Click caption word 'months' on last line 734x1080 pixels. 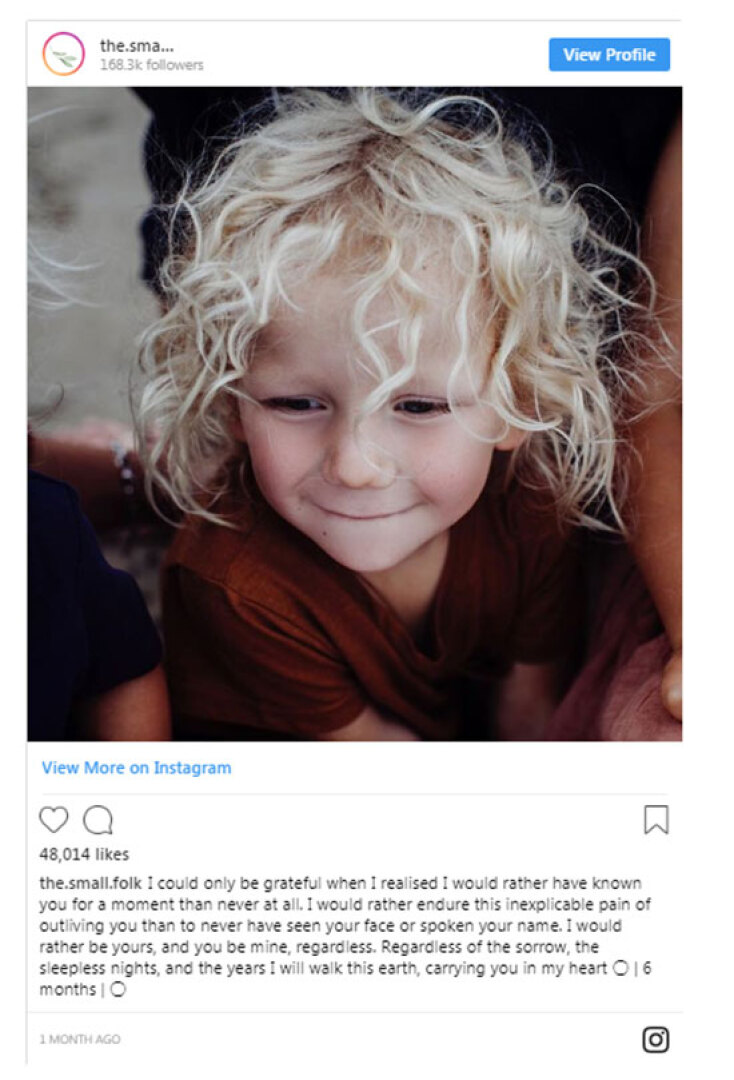67,989
